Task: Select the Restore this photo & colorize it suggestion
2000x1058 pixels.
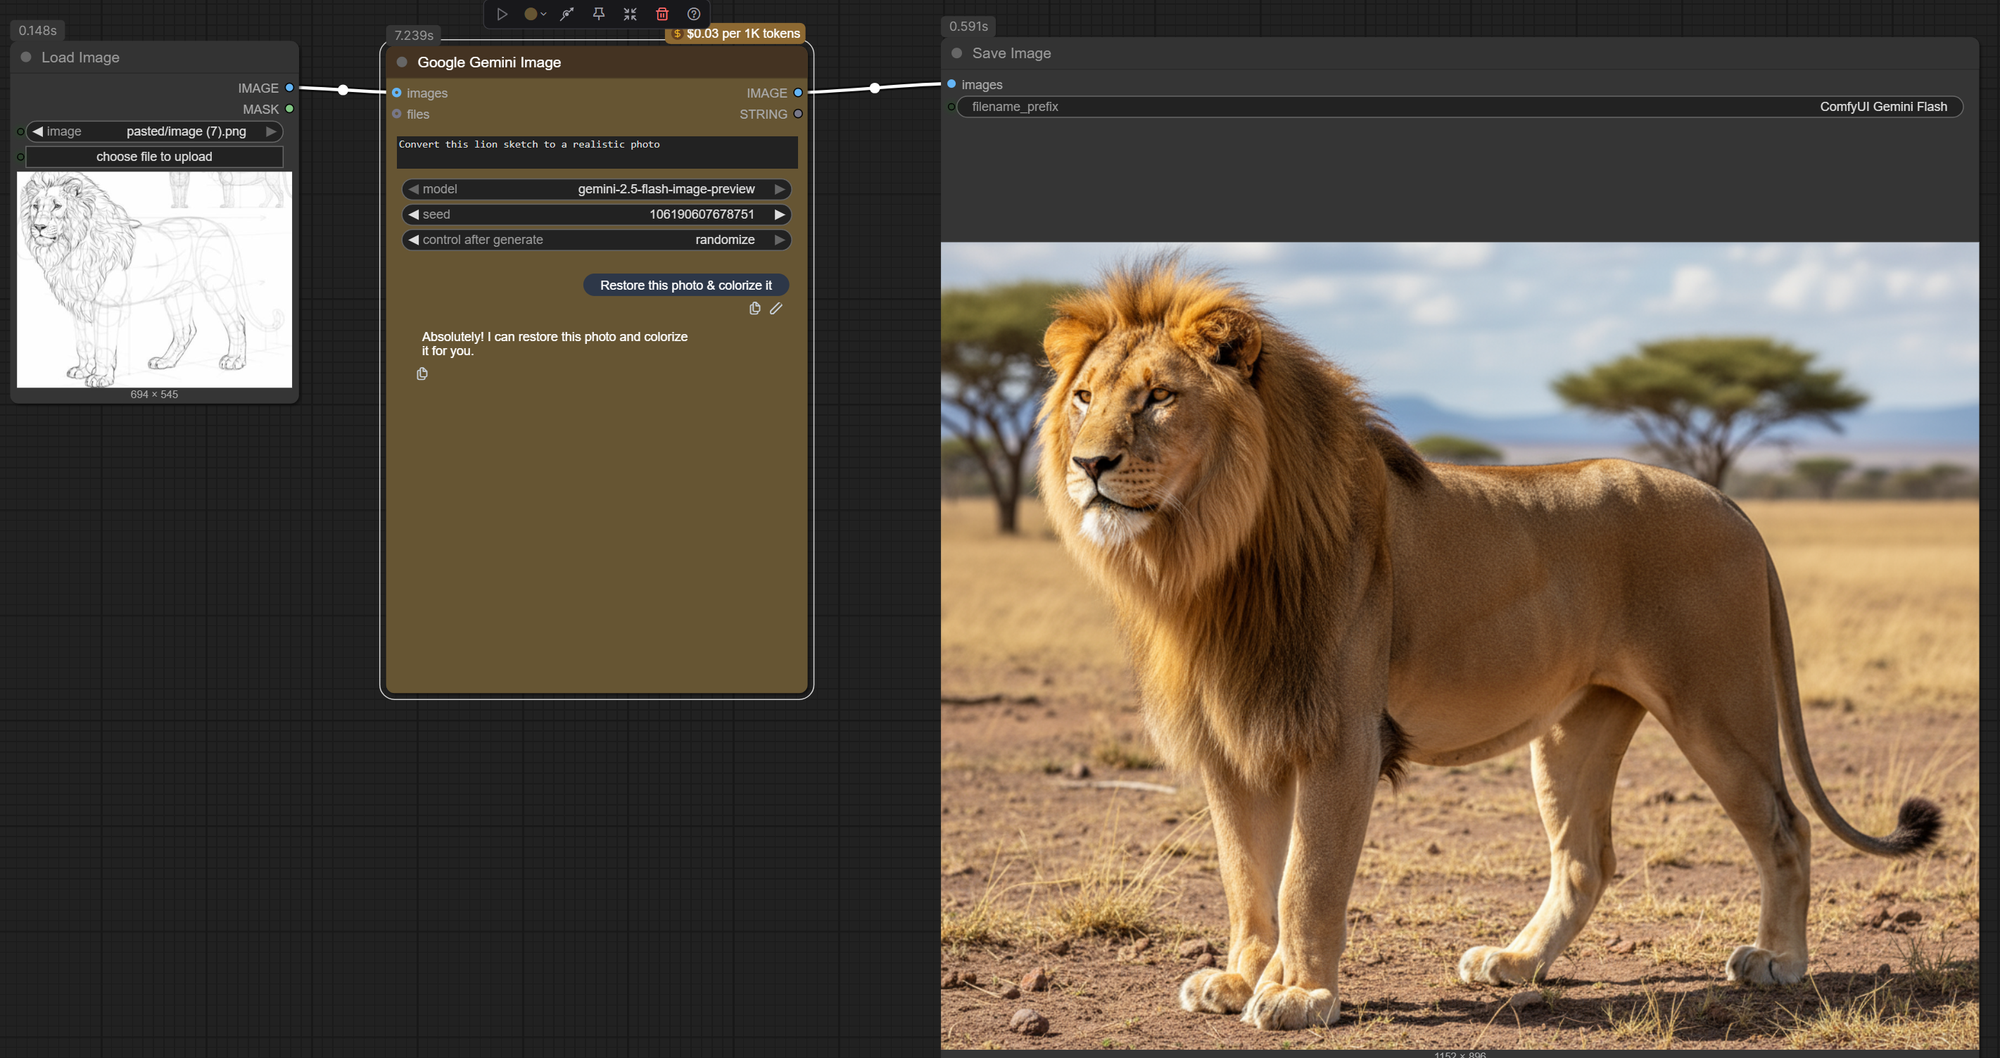Action: (686, 285)
